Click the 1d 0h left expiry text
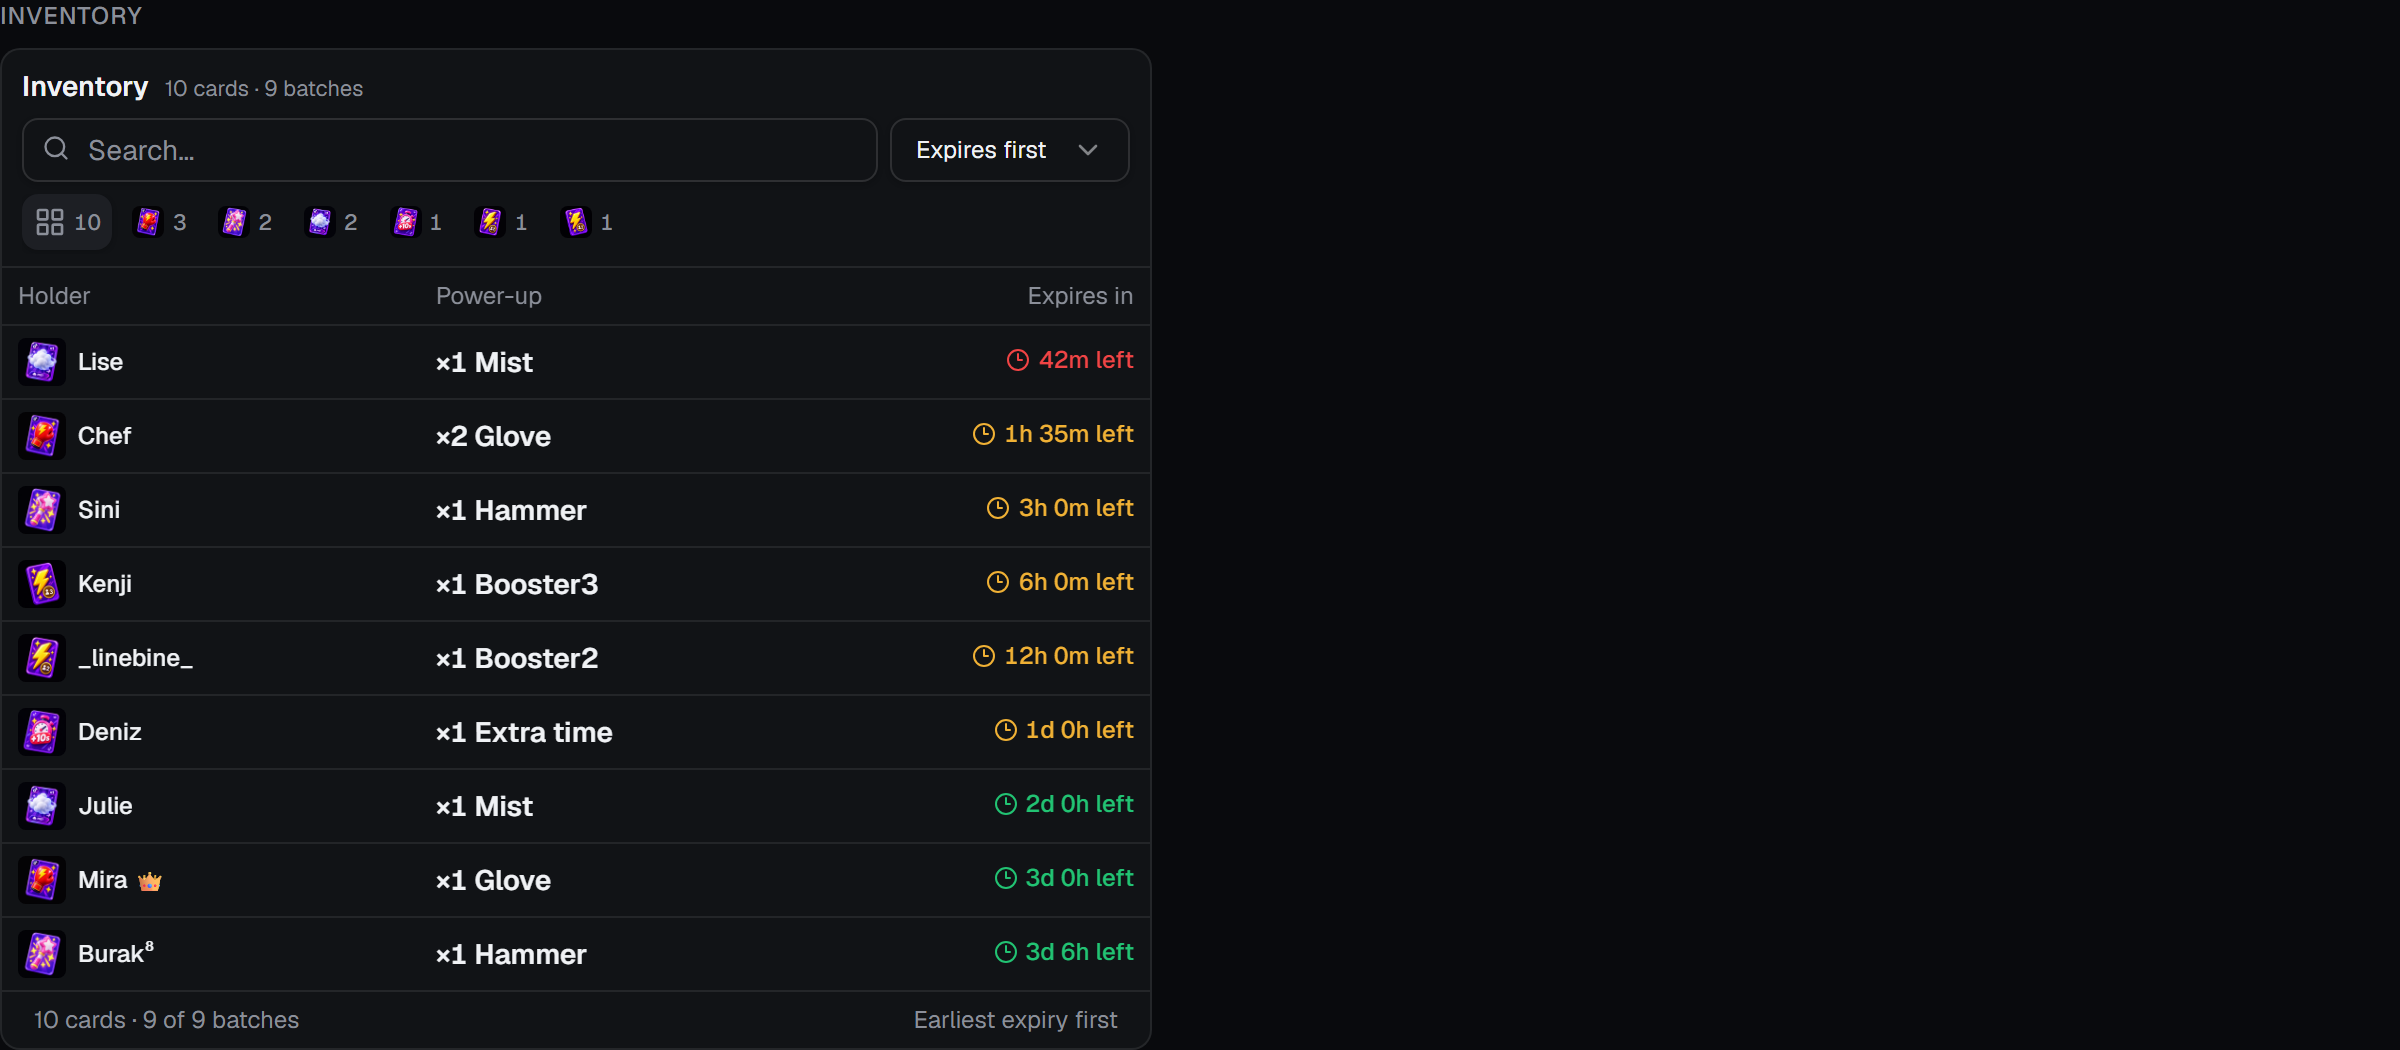The height and width of the screenshot is (1050, 2400). click(1079, 730)
